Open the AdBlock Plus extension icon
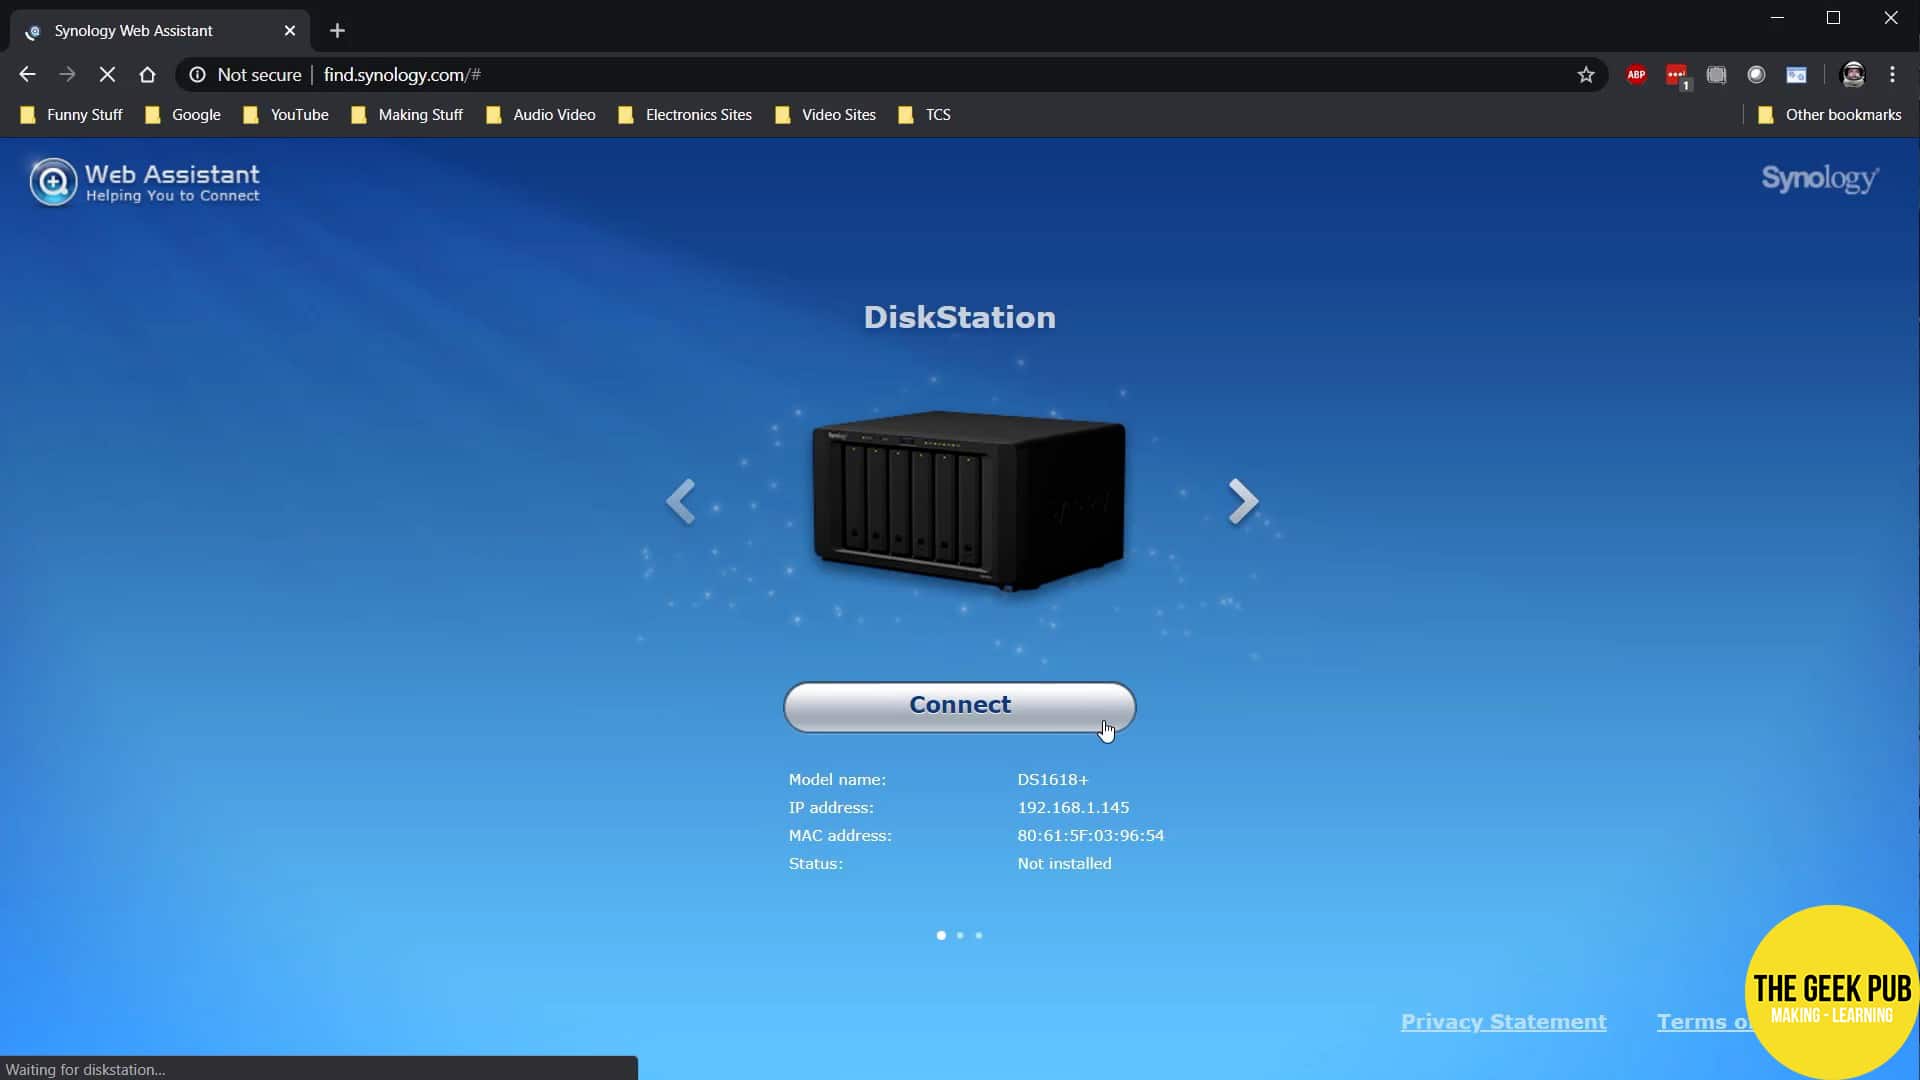 pos(1636,75)
